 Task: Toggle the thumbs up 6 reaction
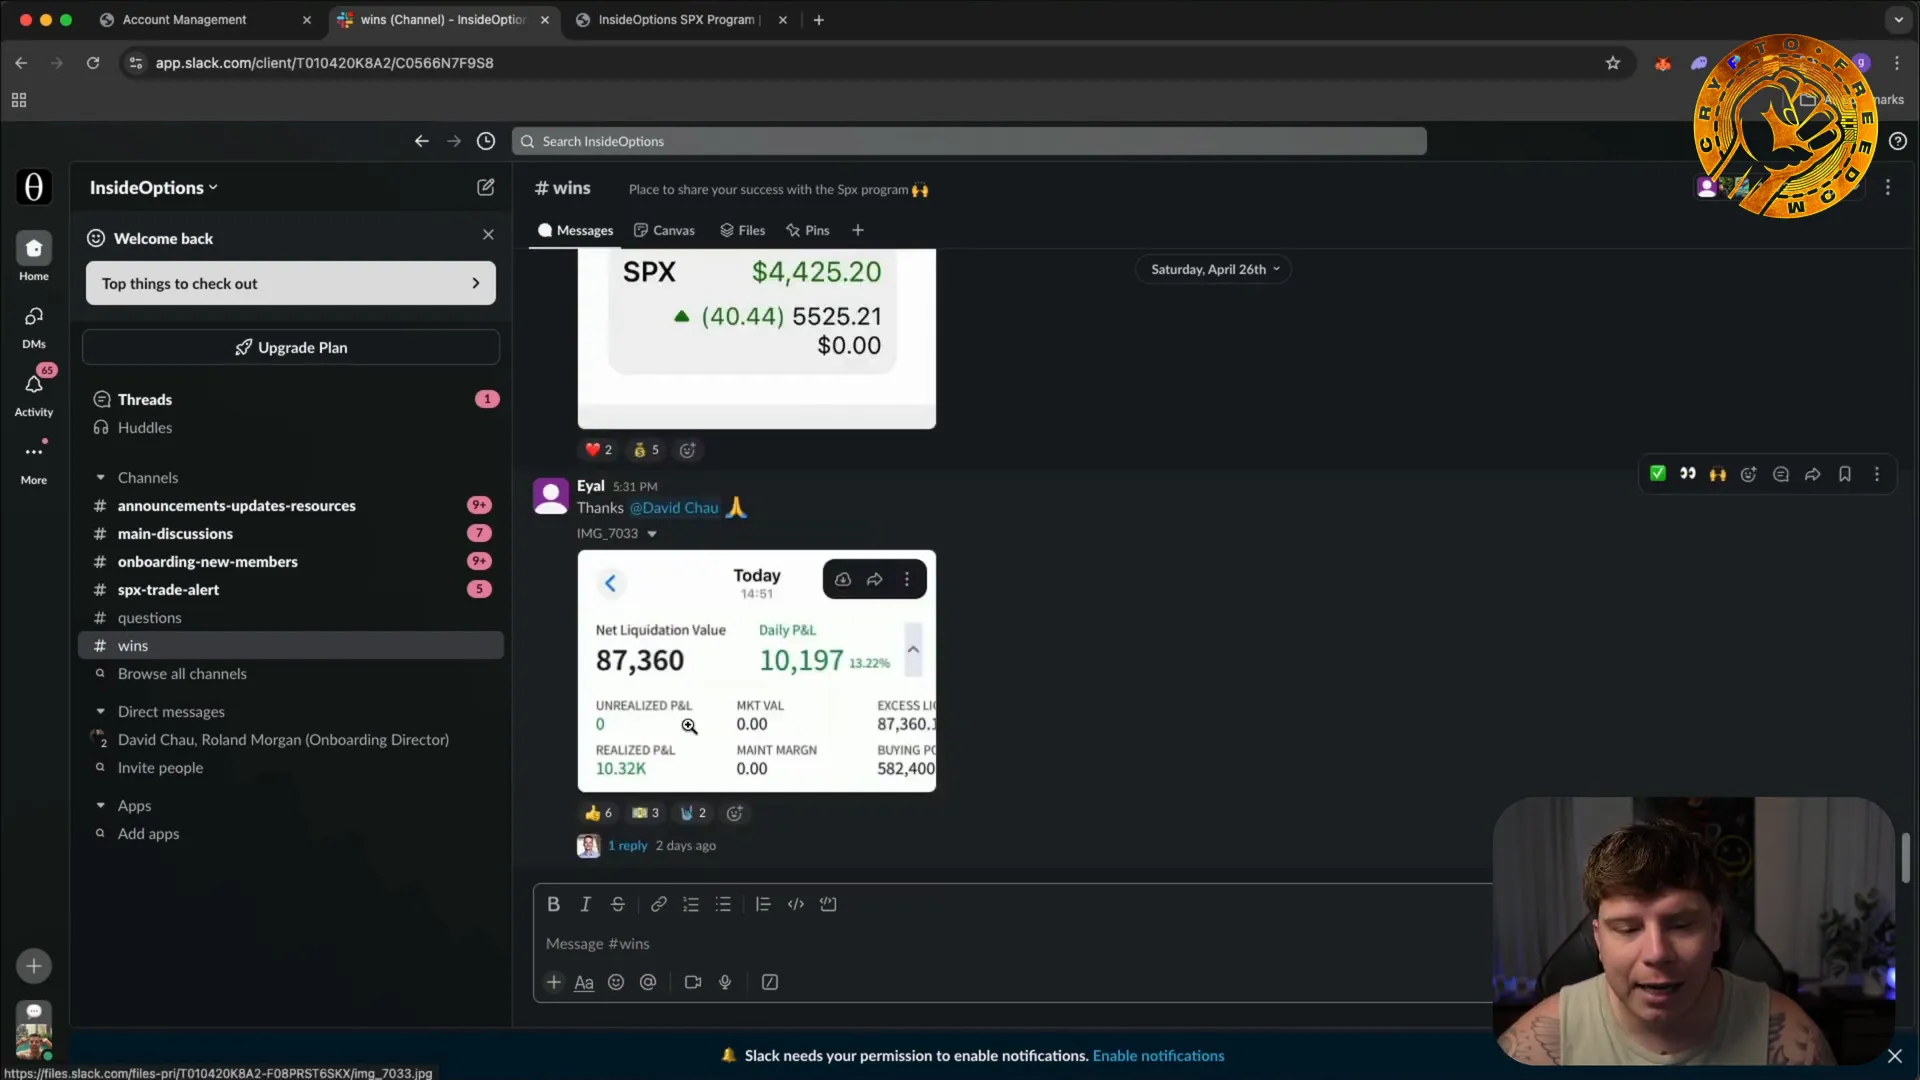[x=599, y=813]
